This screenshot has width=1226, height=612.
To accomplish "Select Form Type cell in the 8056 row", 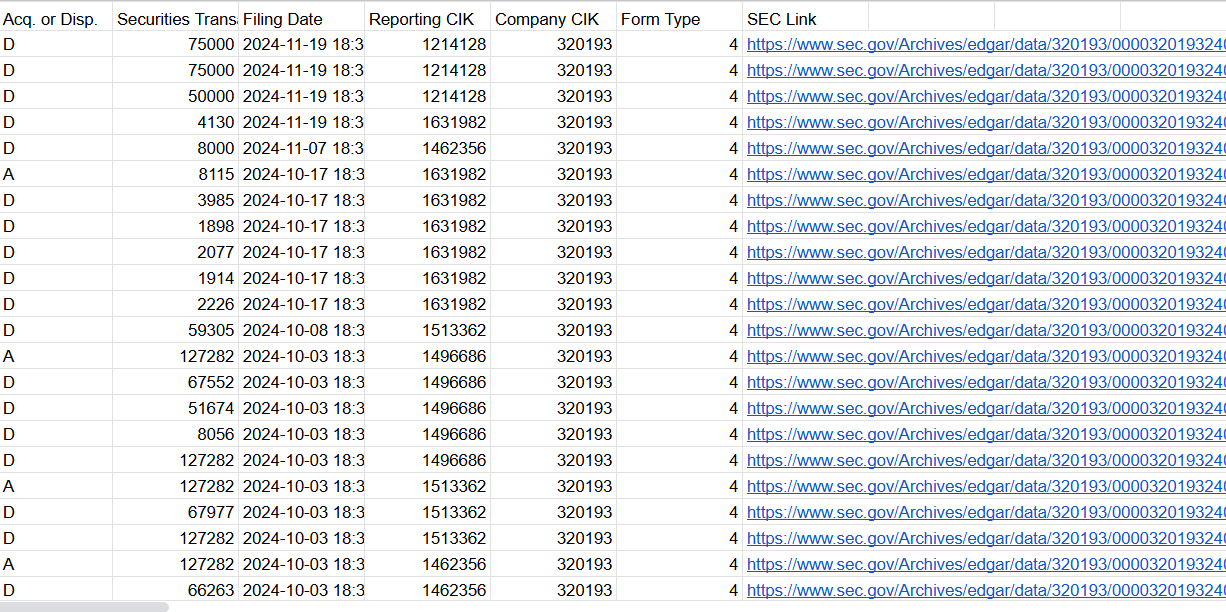I will 678,434.
